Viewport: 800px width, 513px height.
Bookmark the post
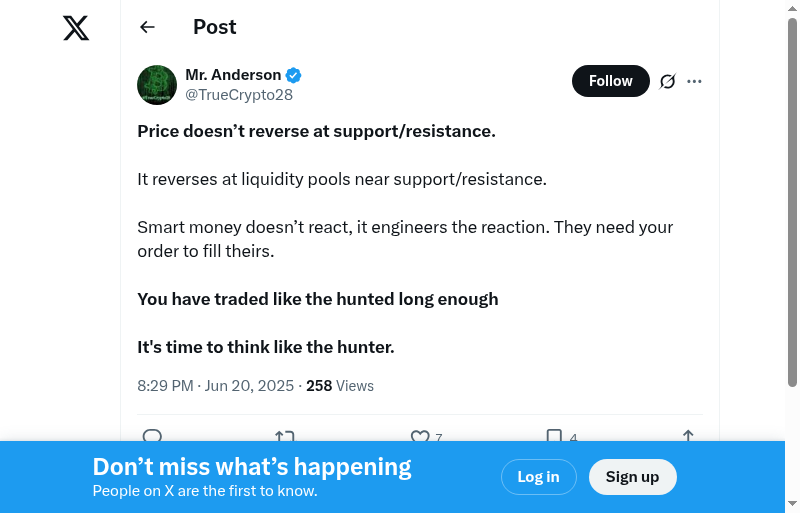coord(554,436)
